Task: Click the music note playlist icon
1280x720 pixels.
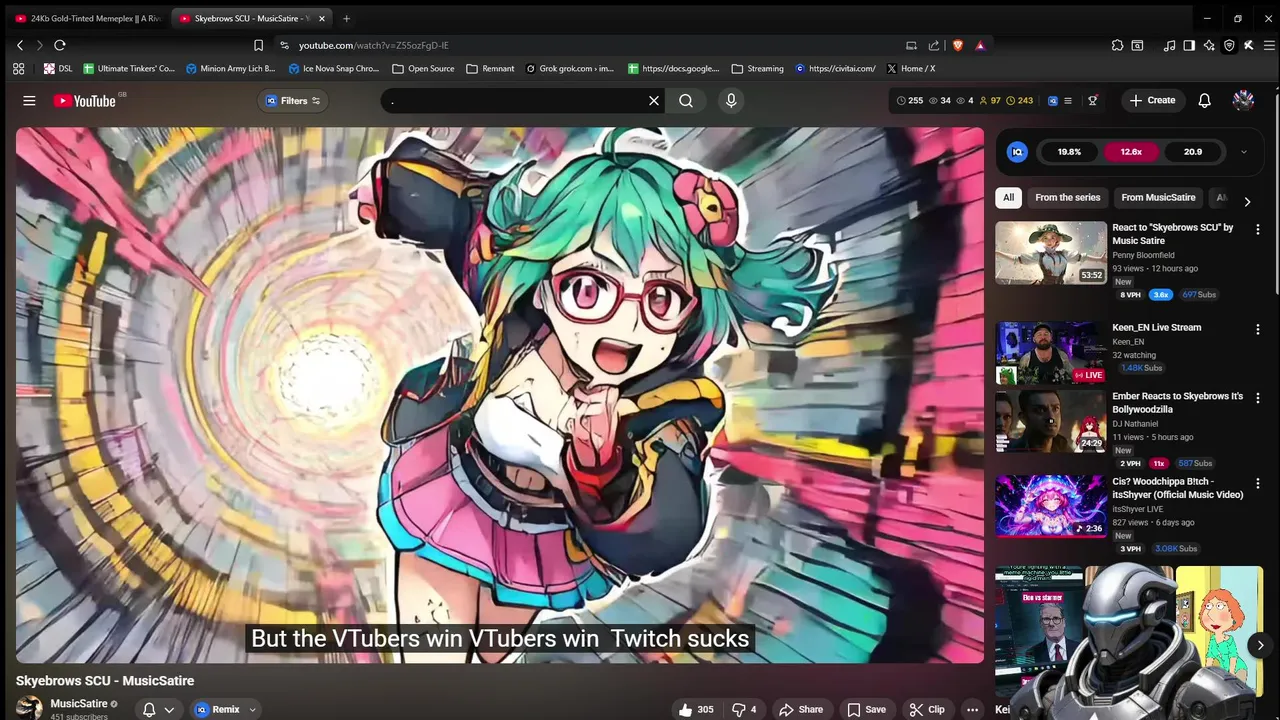Action: (x=1169, y=45)
